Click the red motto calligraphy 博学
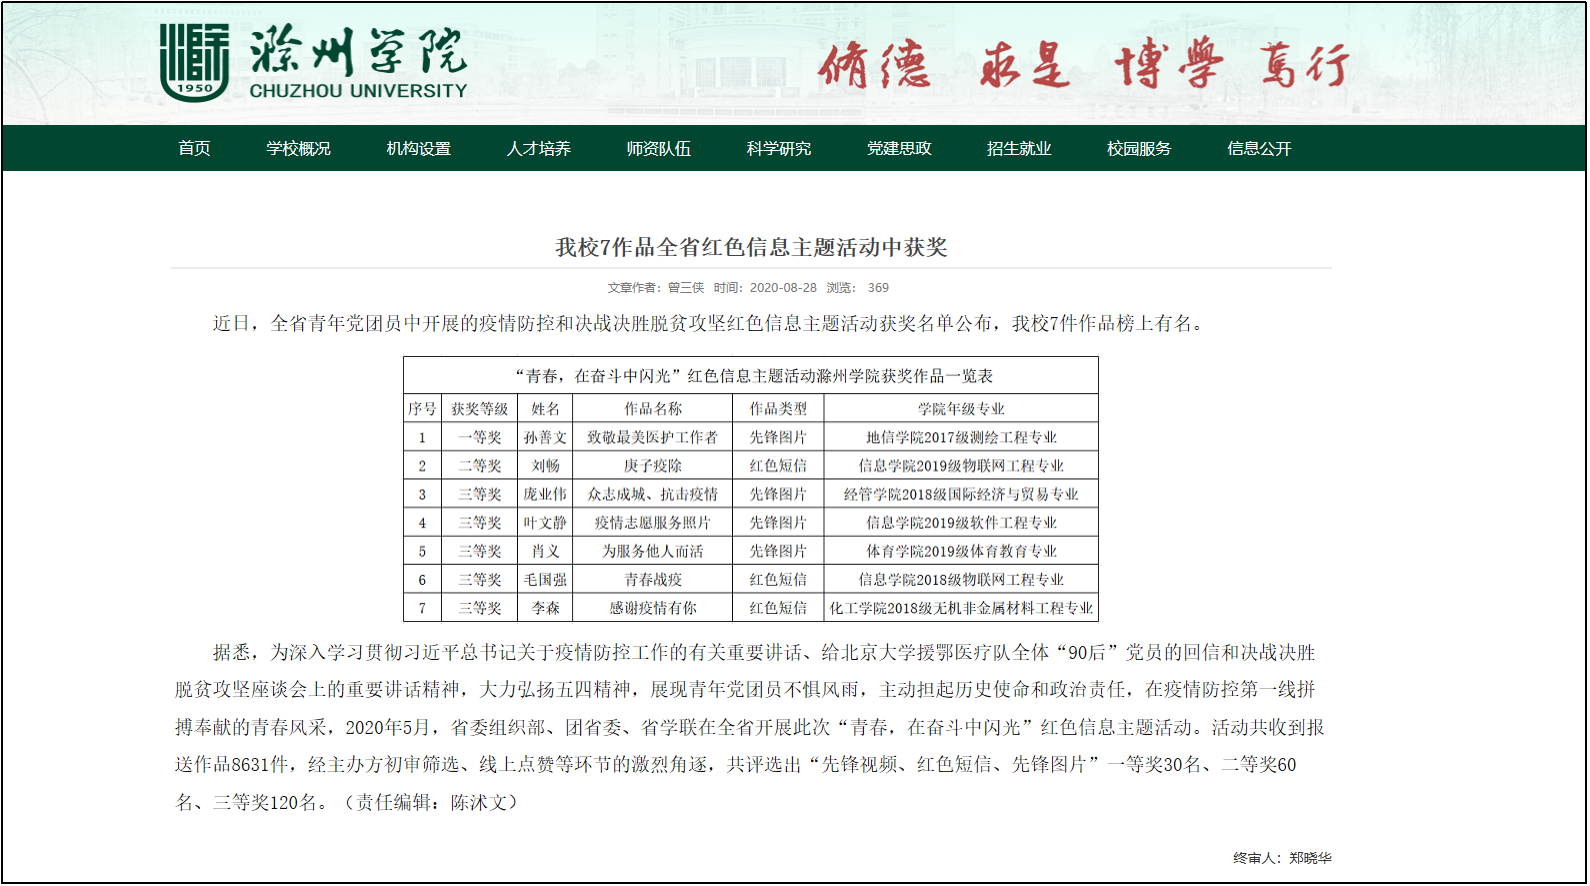This screenshot has width=1590, height=886. 1168,65
